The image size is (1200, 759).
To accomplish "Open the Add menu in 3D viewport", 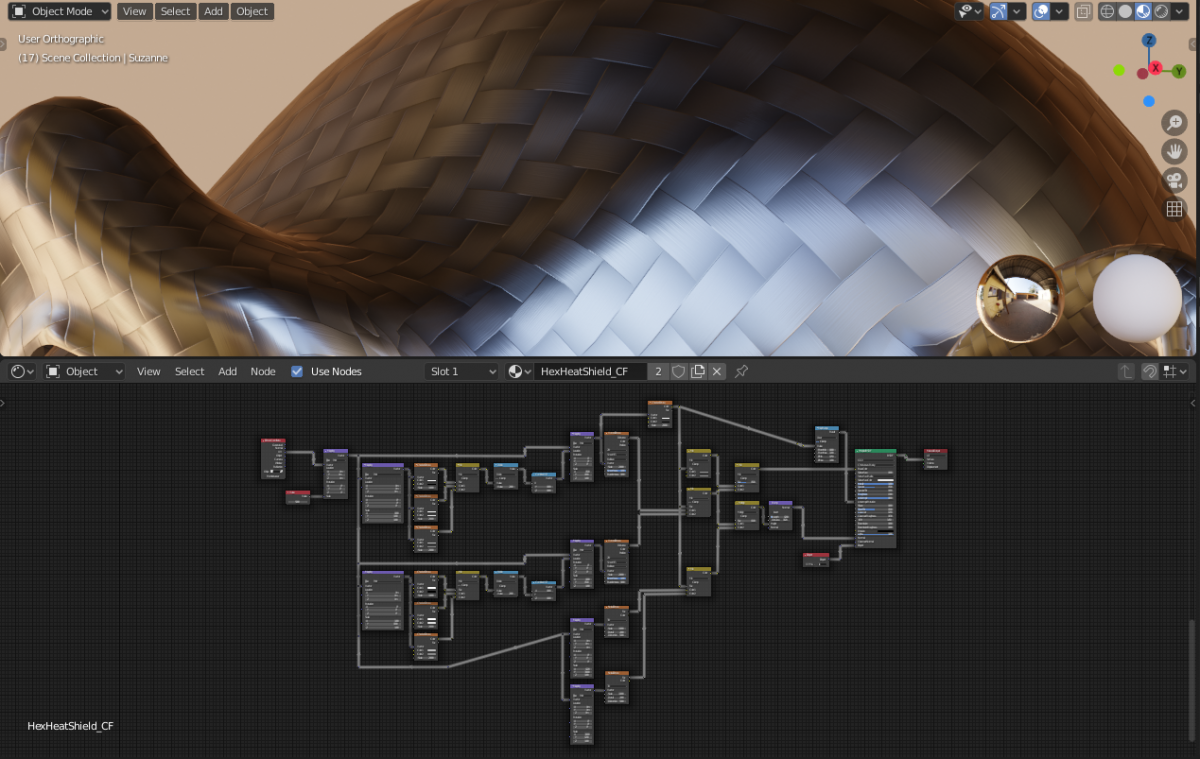I will coord(213,12).
